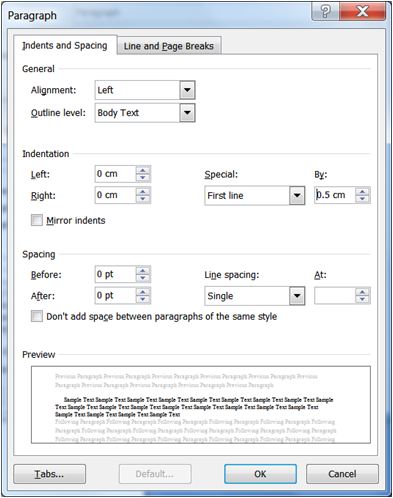The height and width of the screenshot is (498, 393).
Task: Decrease After spacing with the down arrow
Action: 143,299
